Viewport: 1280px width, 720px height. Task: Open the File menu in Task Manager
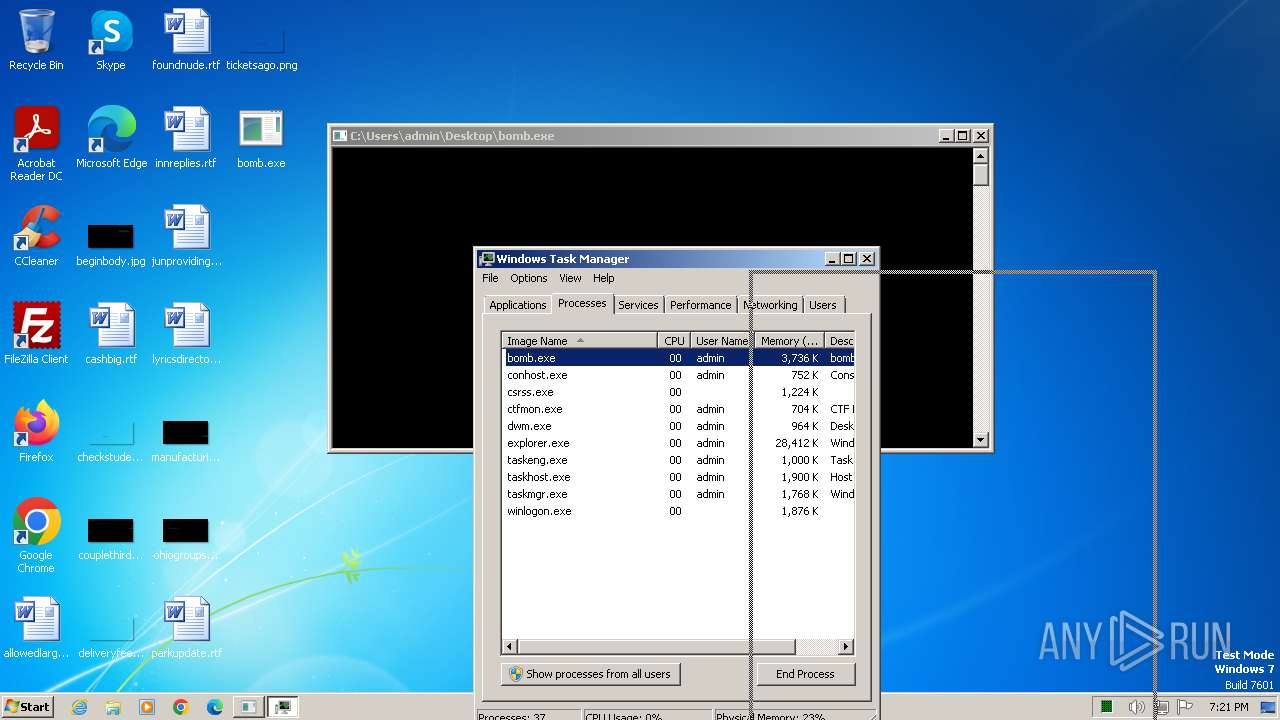coord(490,278)
